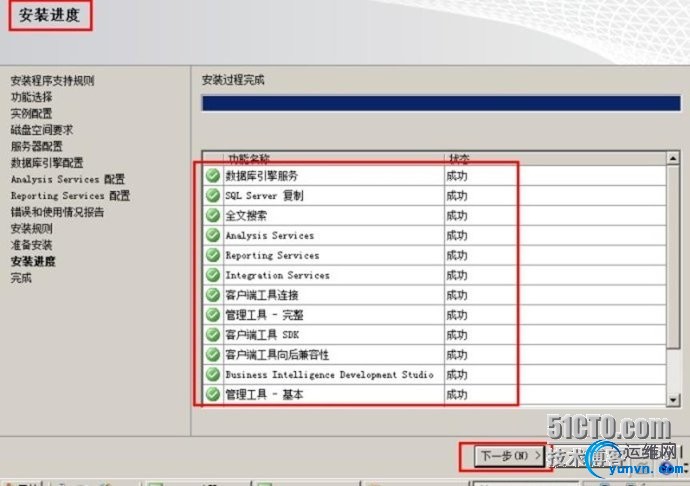Screen dimensions: 690x486
Task: Select 错误和使用情况报告 in sidebar
Action: 58,212
